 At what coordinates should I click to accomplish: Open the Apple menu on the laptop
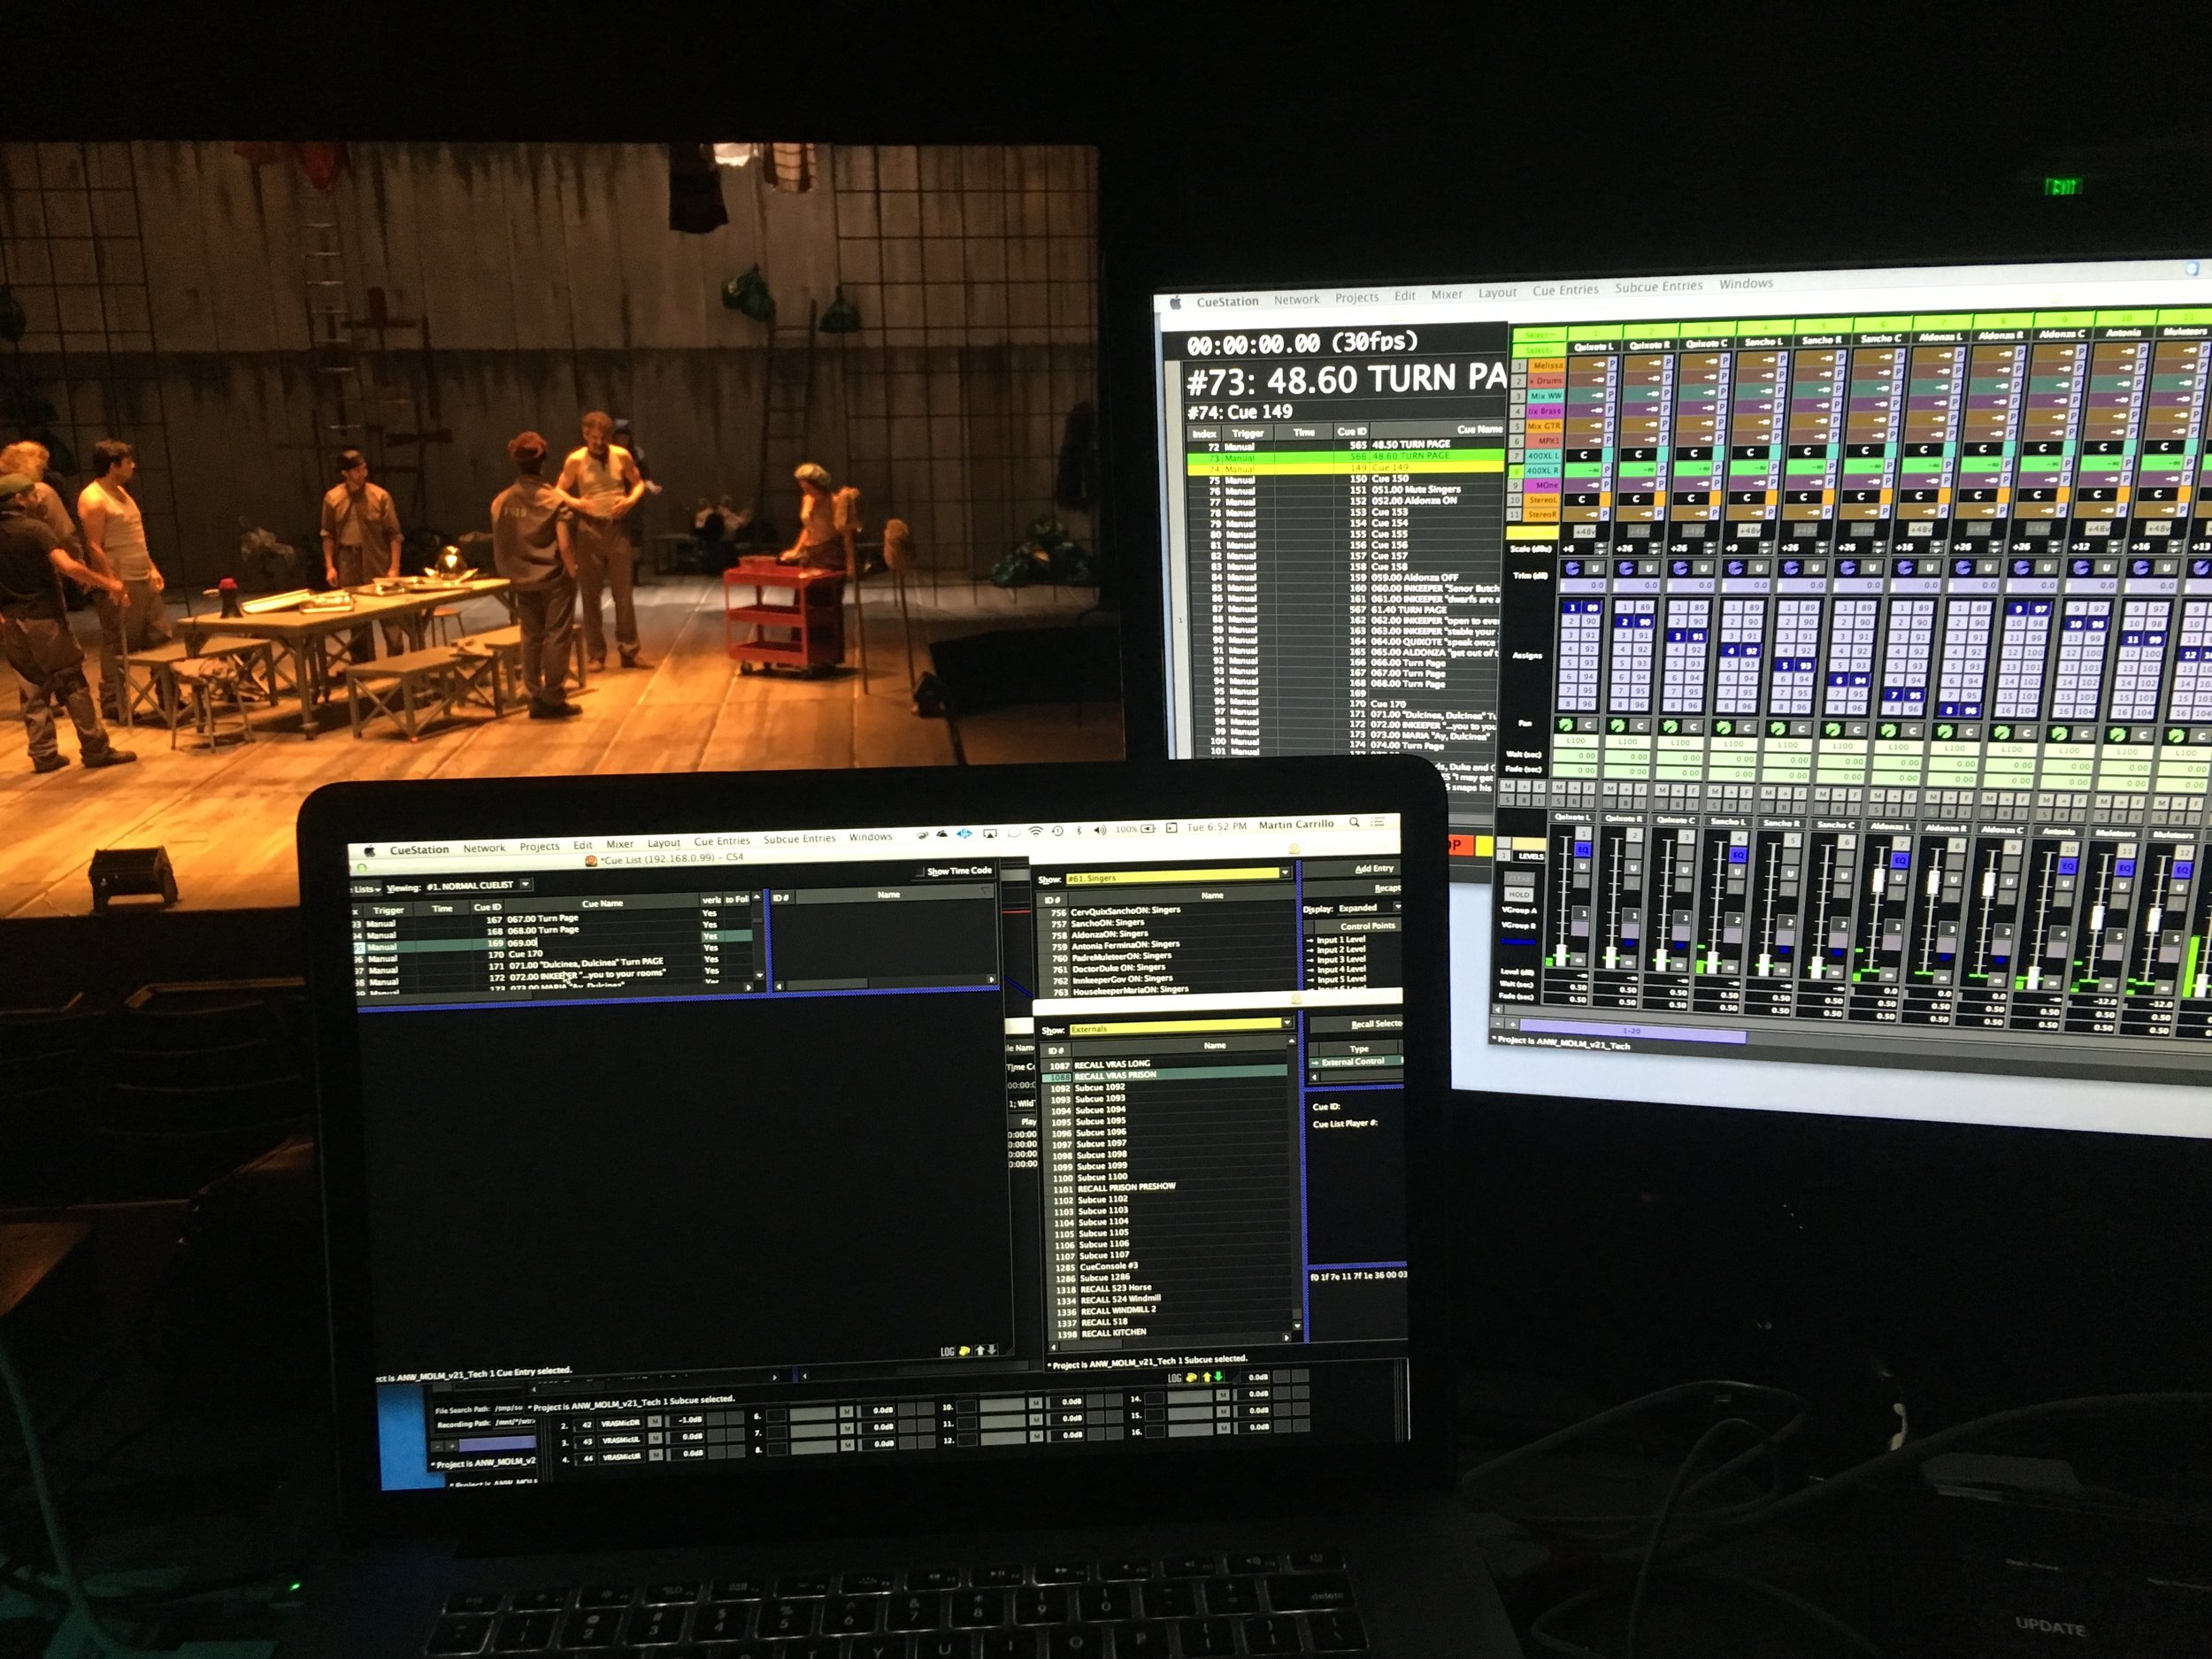369,850
